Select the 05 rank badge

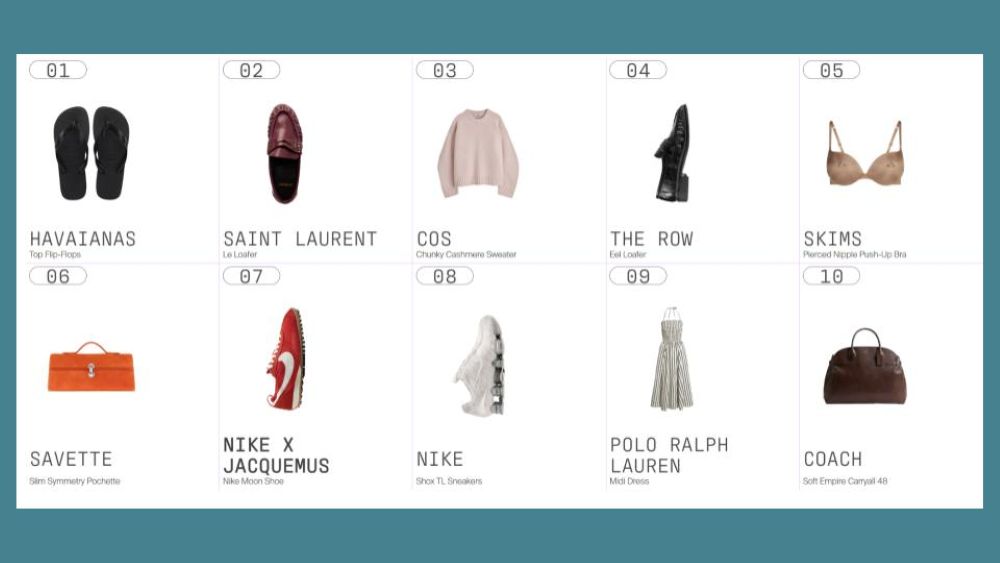pos(831,70)
